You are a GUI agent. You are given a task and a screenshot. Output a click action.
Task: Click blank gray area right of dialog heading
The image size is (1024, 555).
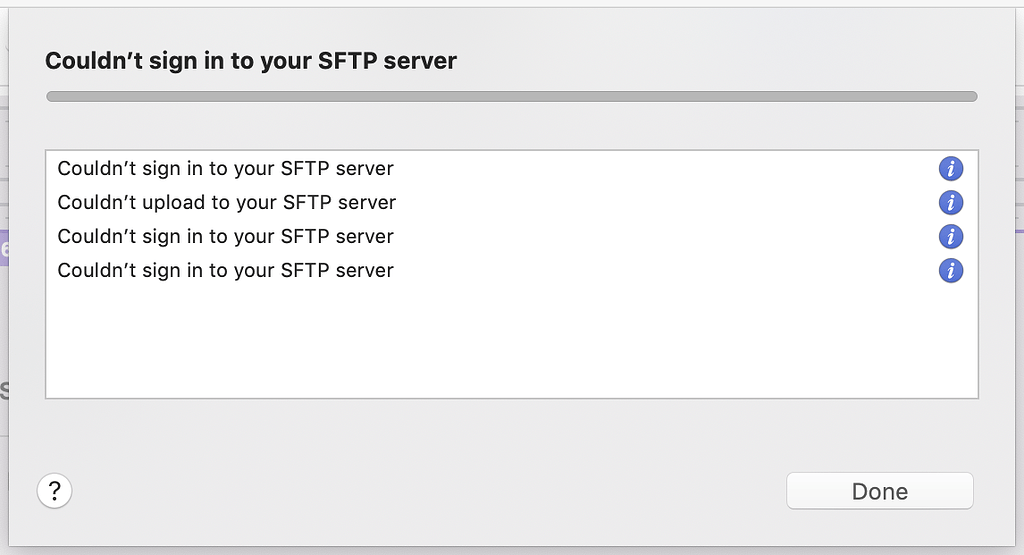720,61
